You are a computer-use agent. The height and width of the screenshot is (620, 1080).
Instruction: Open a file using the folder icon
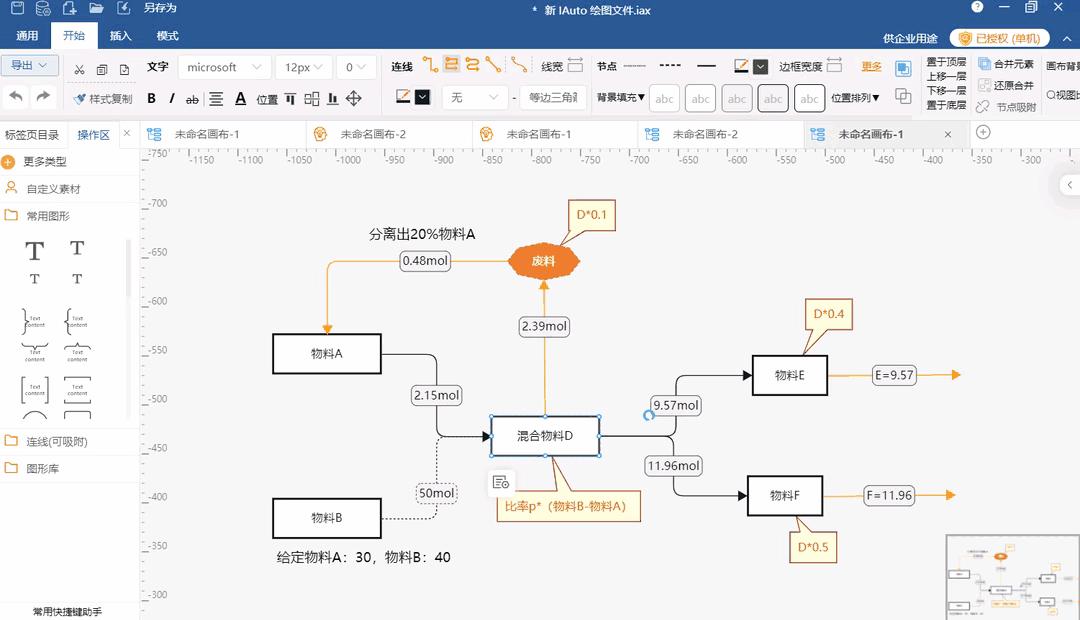pyautogui.click(x=95, y=8)
